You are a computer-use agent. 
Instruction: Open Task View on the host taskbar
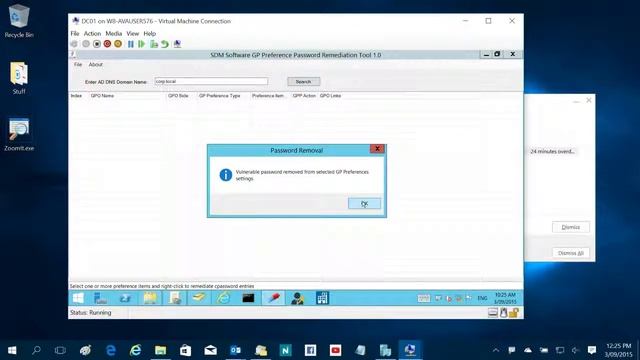pos(60,350)
